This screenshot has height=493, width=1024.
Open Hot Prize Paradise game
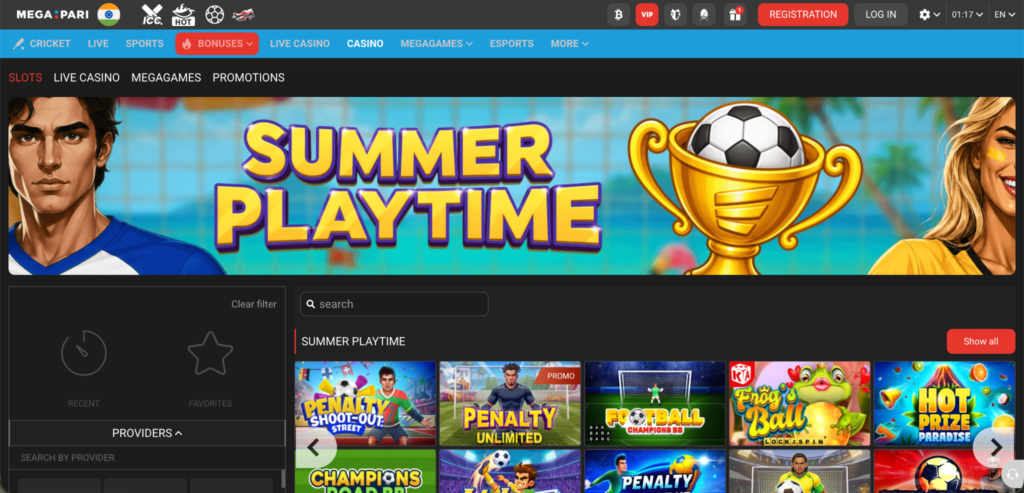tap(944, 404)
